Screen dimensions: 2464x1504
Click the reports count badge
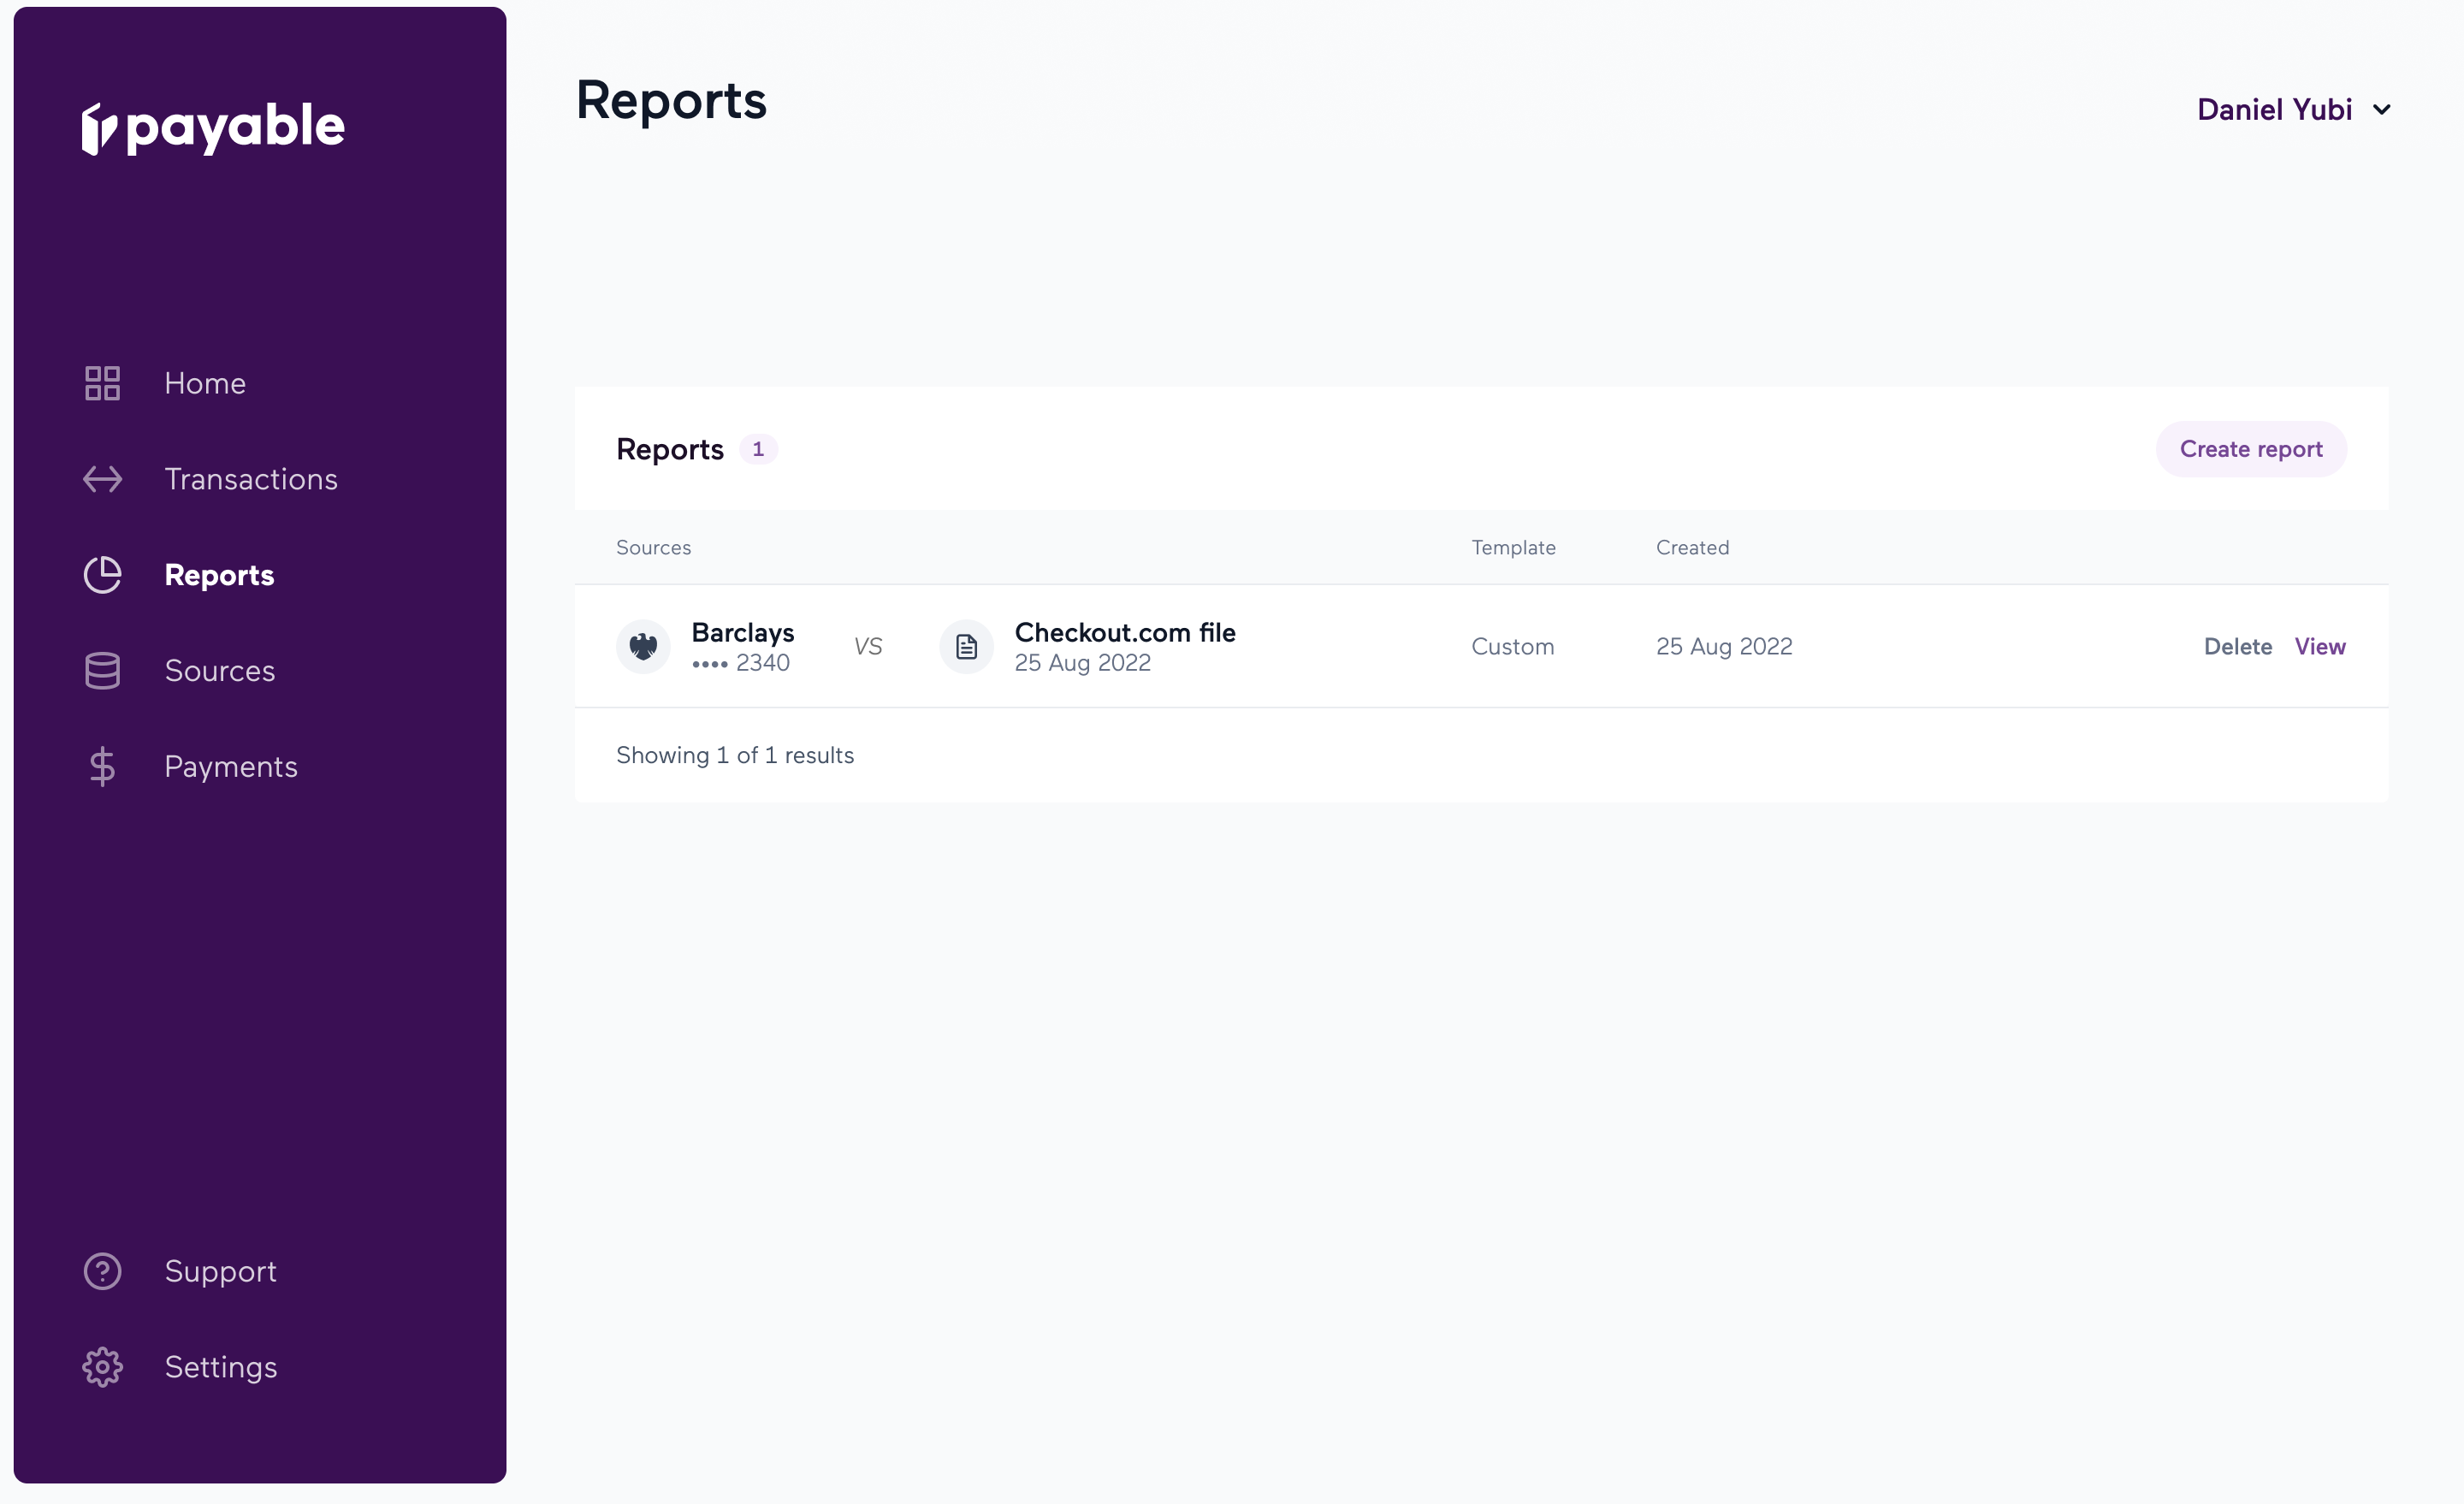[x=758, y=449]
